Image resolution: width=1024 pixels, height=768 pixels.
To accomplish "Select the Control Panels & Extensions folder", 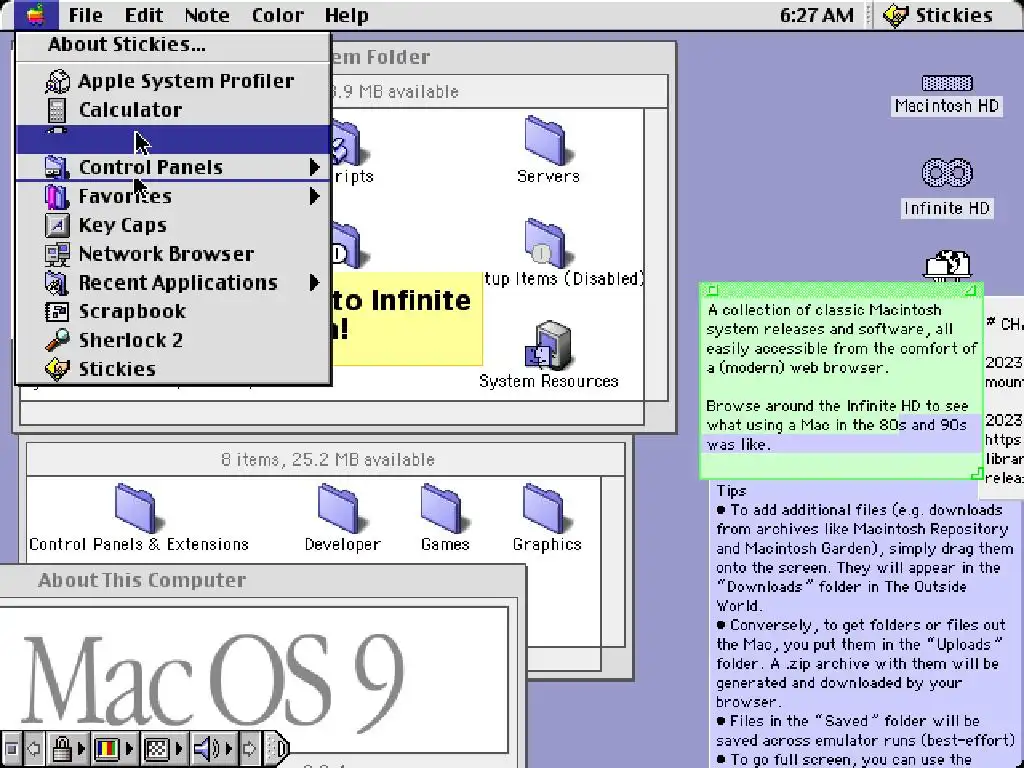I will pyautogui.click(x=138, y=509).
